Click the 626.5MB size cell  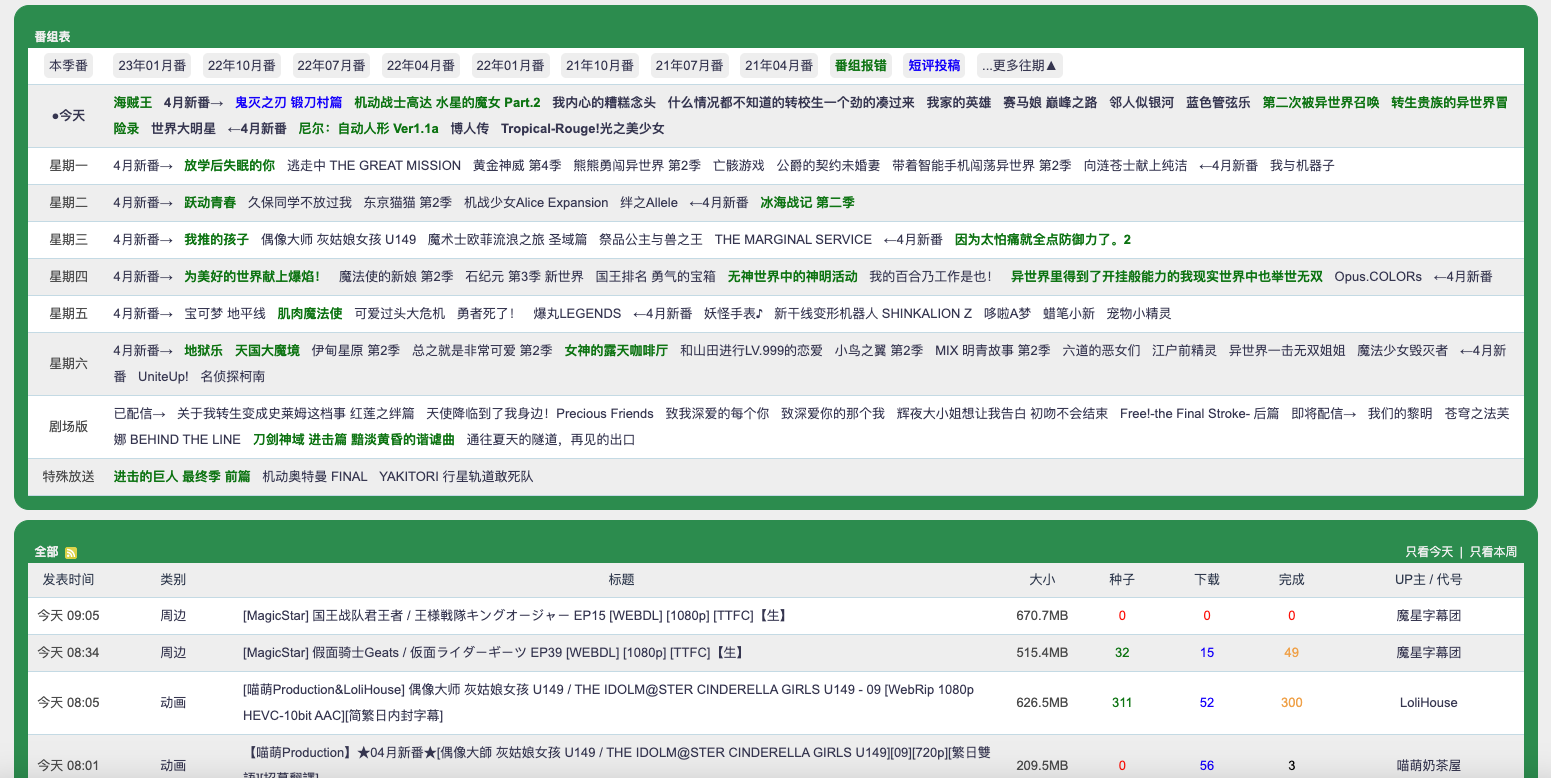[x=1042, y=703]
